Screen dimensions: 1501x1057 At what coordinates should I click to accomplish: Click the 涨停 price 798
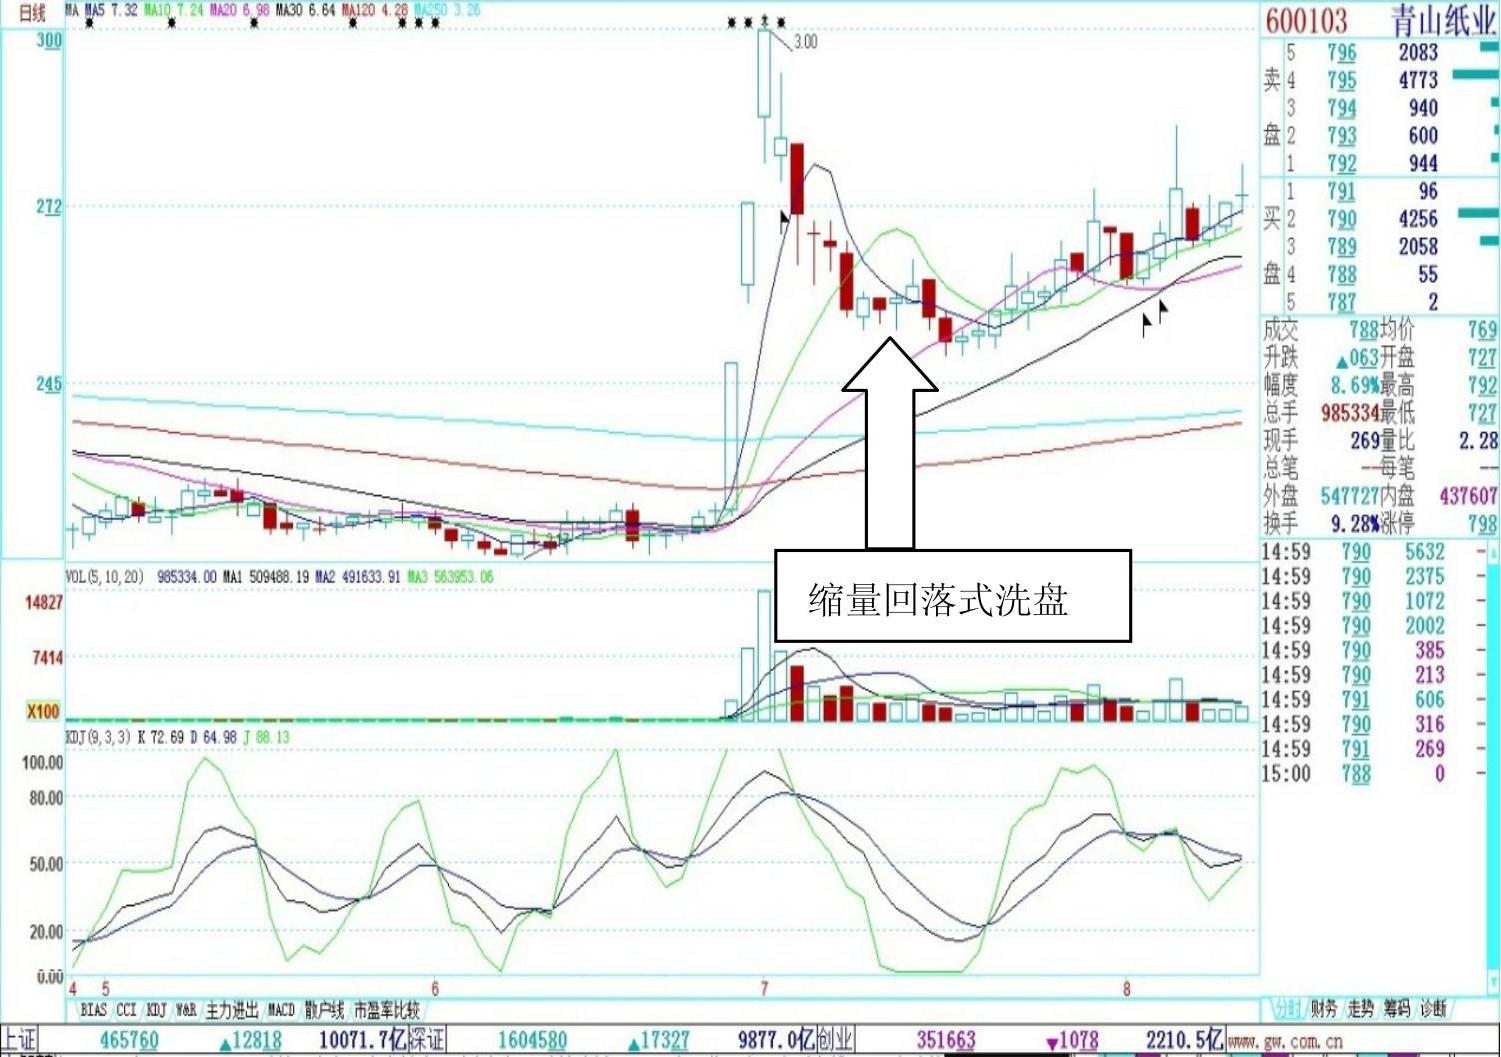(x=1481, y=523)
